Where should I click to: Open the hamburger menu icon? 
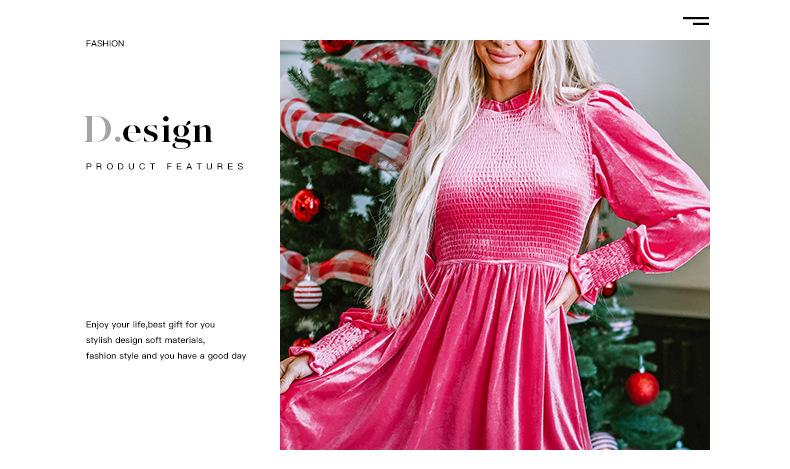pyautogui.click(x=696, y=21)
